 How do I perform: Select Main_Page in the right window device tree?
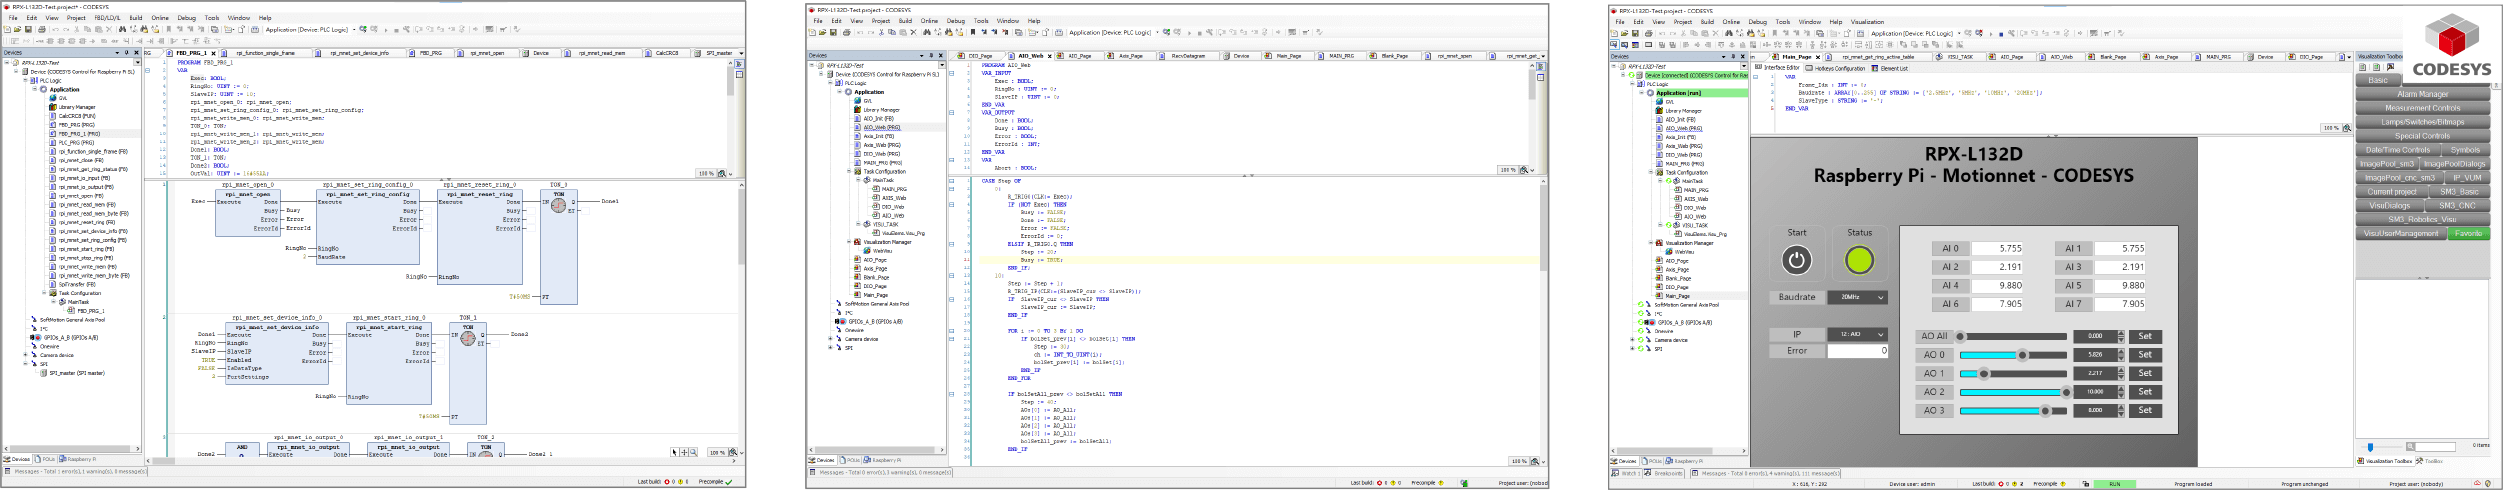pos(1676,296)
